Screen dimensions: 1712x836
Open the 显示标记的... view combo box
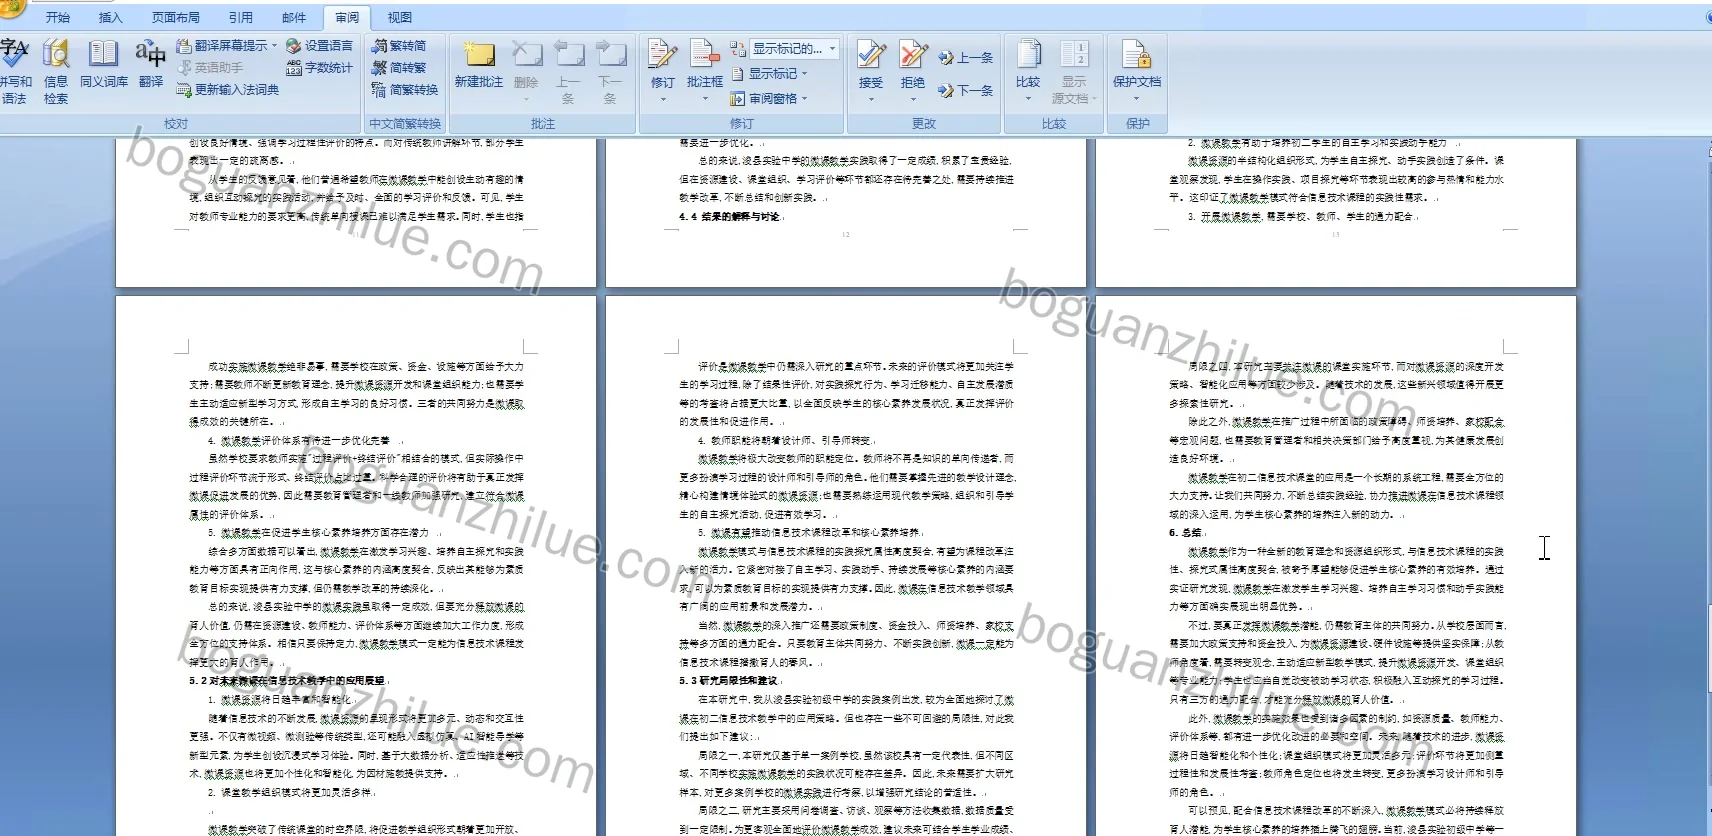[794, 48]
